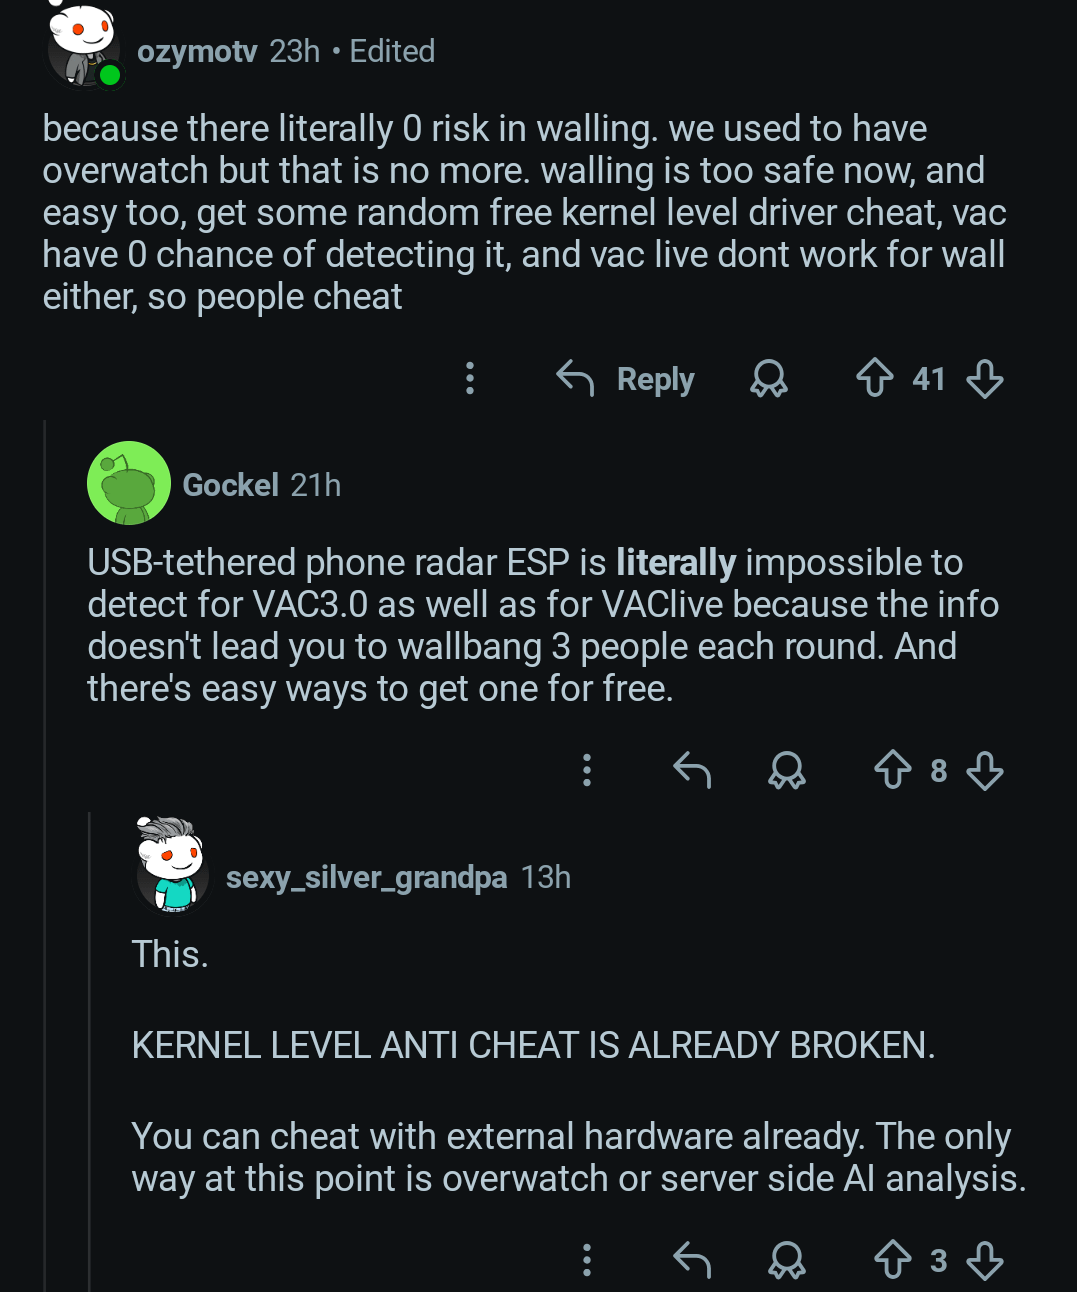The image size is (1077, 1292).
Task: Open more options on ozymotv's comment
Action: tap(470, 378)
